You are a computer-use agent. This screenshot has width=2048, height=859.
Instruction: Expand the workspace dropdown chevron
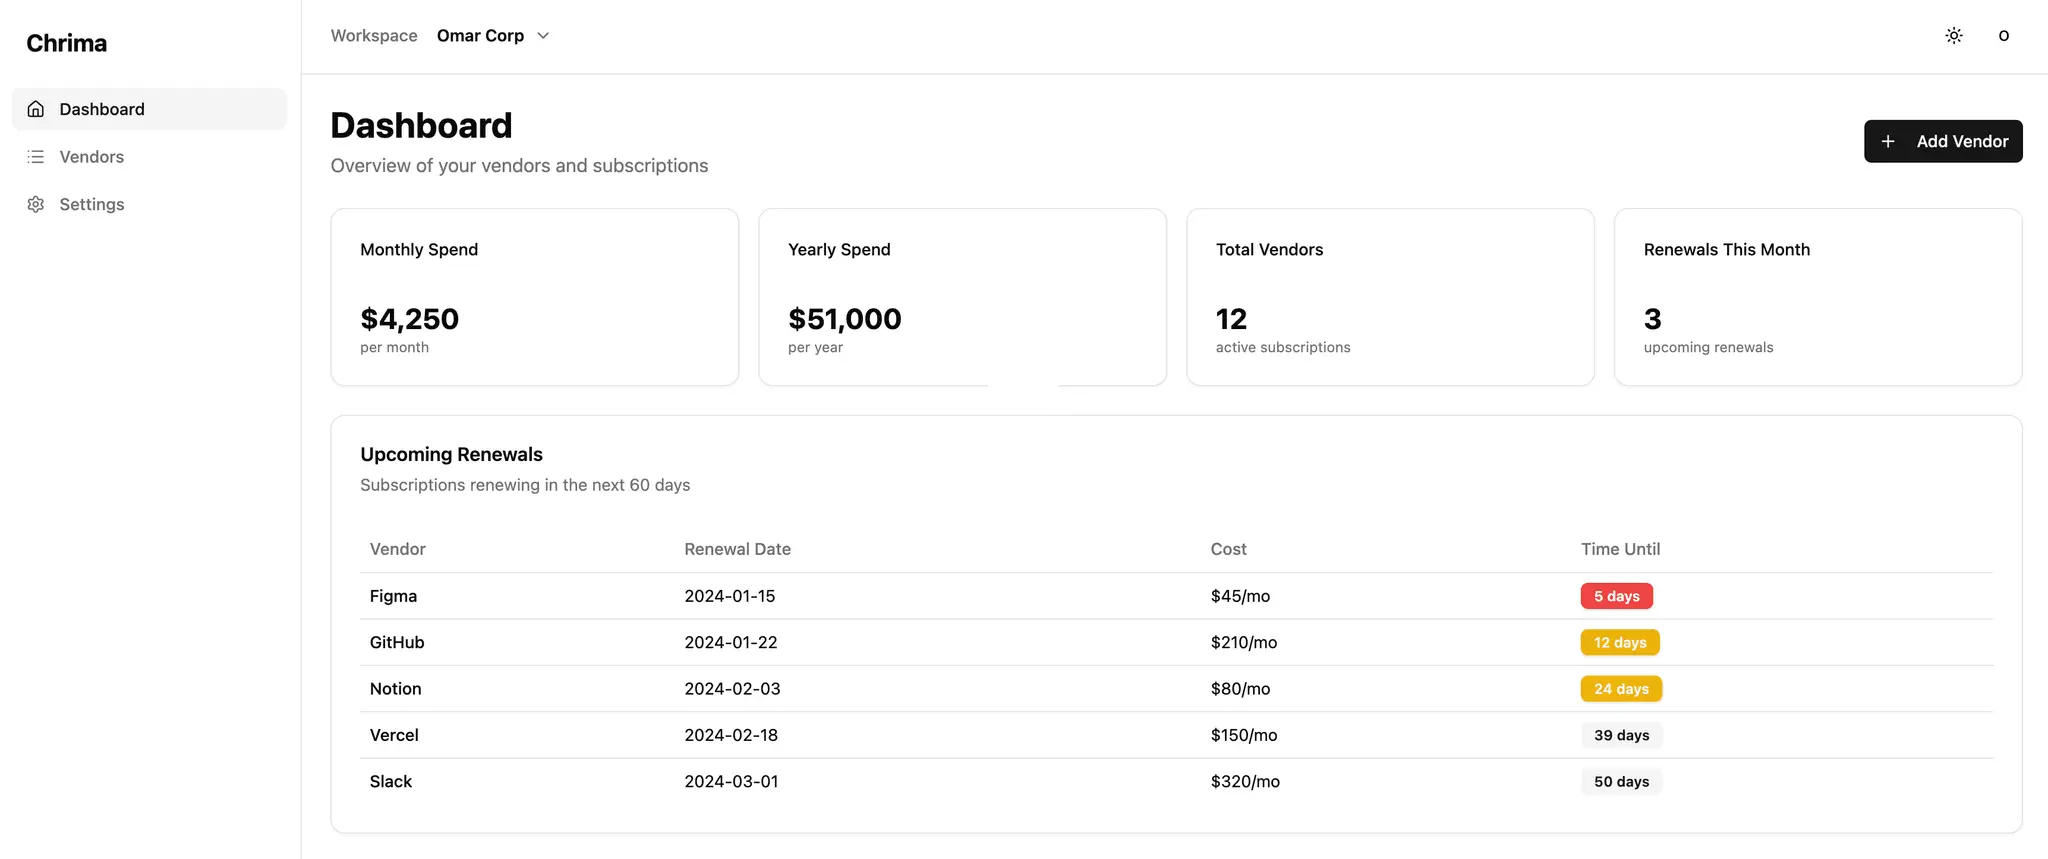click(x=543, y=36)
